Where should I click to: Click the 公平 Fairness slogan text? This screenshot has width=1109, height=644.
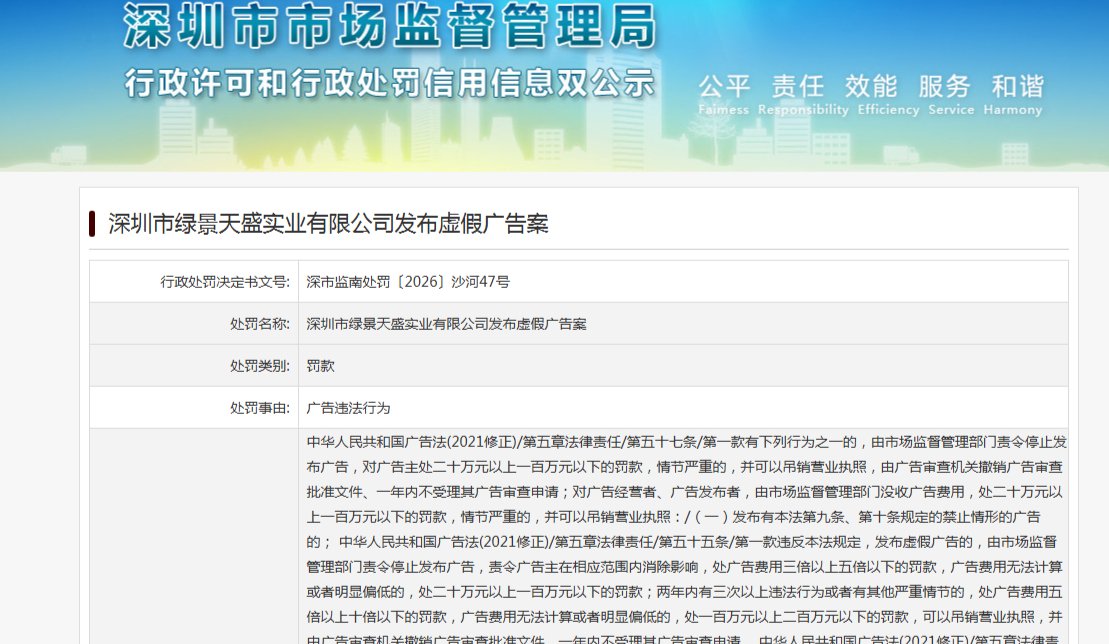(x=724, y=94)
